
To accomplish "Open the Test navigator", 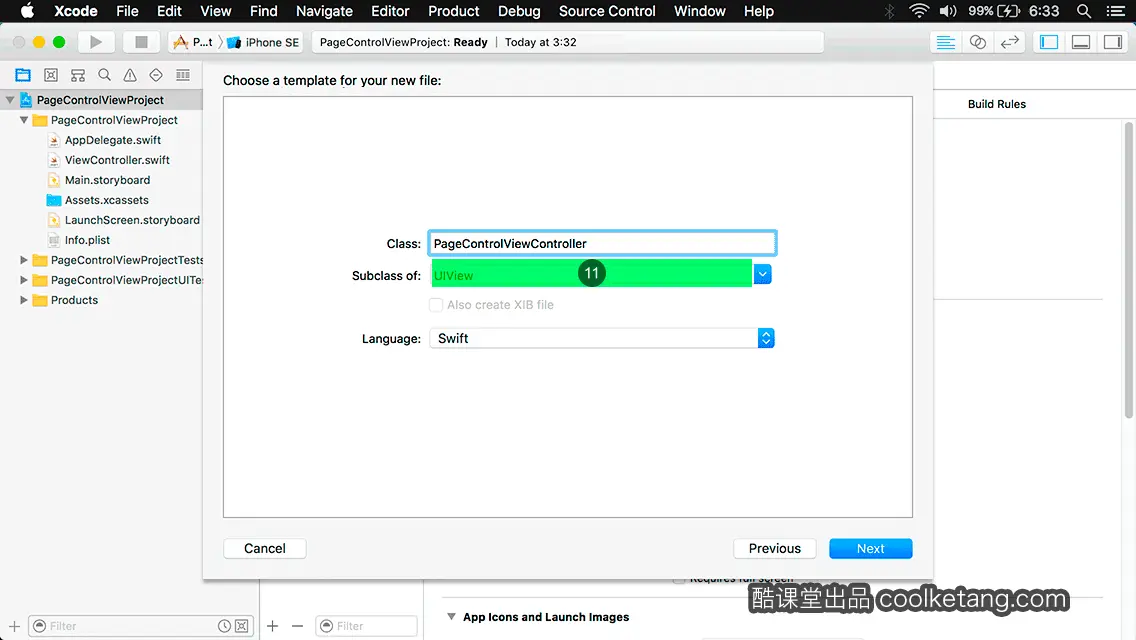I will point(156,75).
